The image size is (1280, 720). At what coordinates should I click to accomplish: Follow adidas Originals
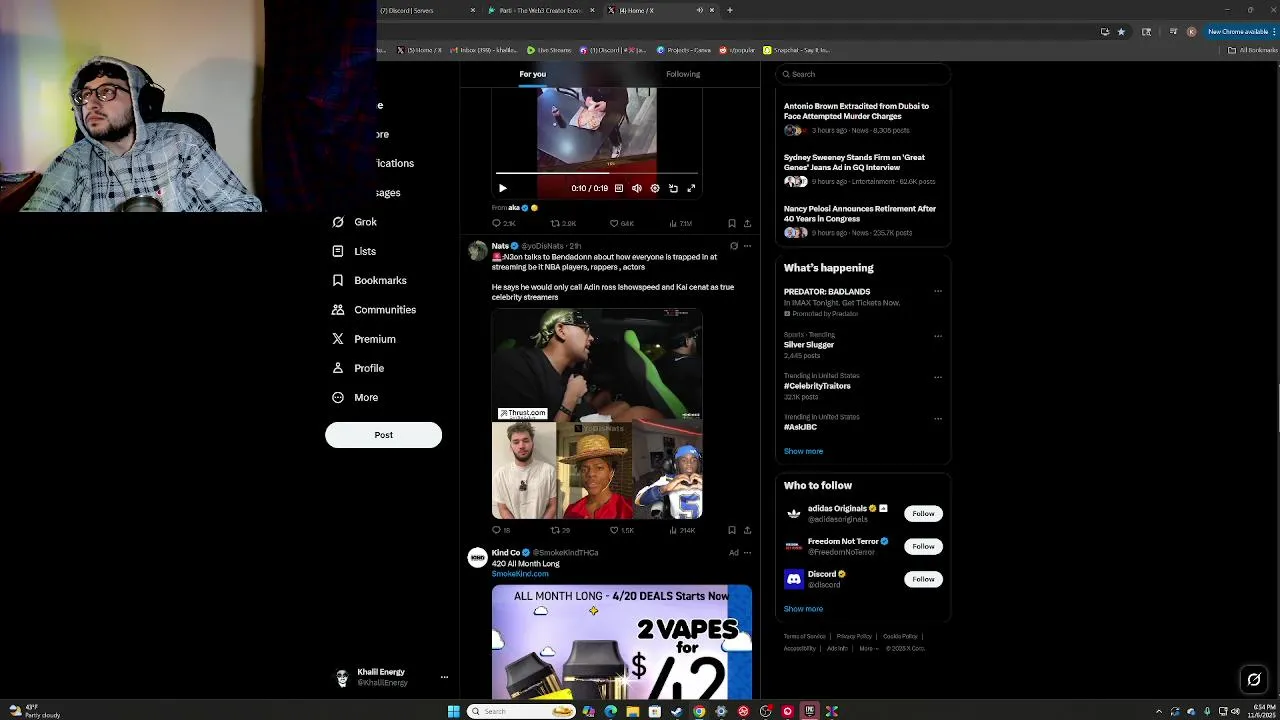[923, 514]
